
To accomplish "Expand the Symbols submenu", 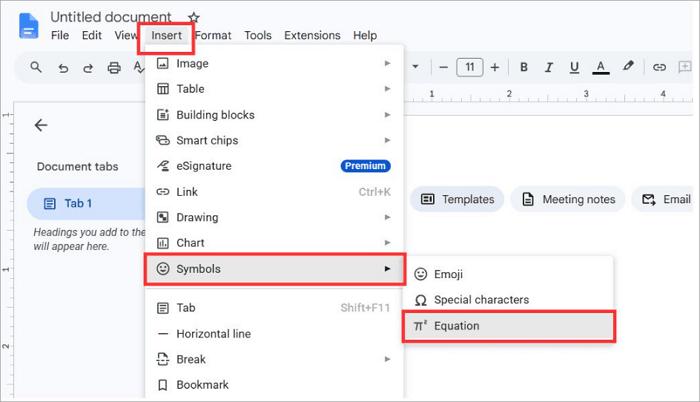I will [x=275, y=269].
